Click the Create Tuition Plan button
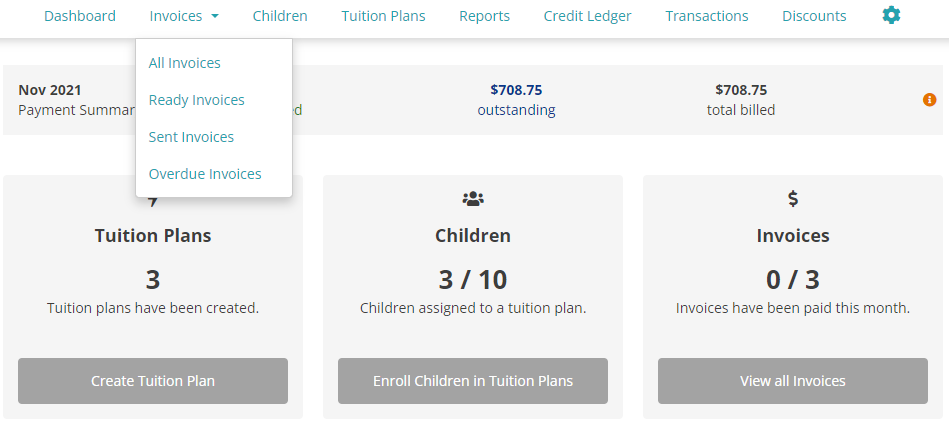Image resolution: width=949 pixels, height=426 pixels. coord(153,381)
